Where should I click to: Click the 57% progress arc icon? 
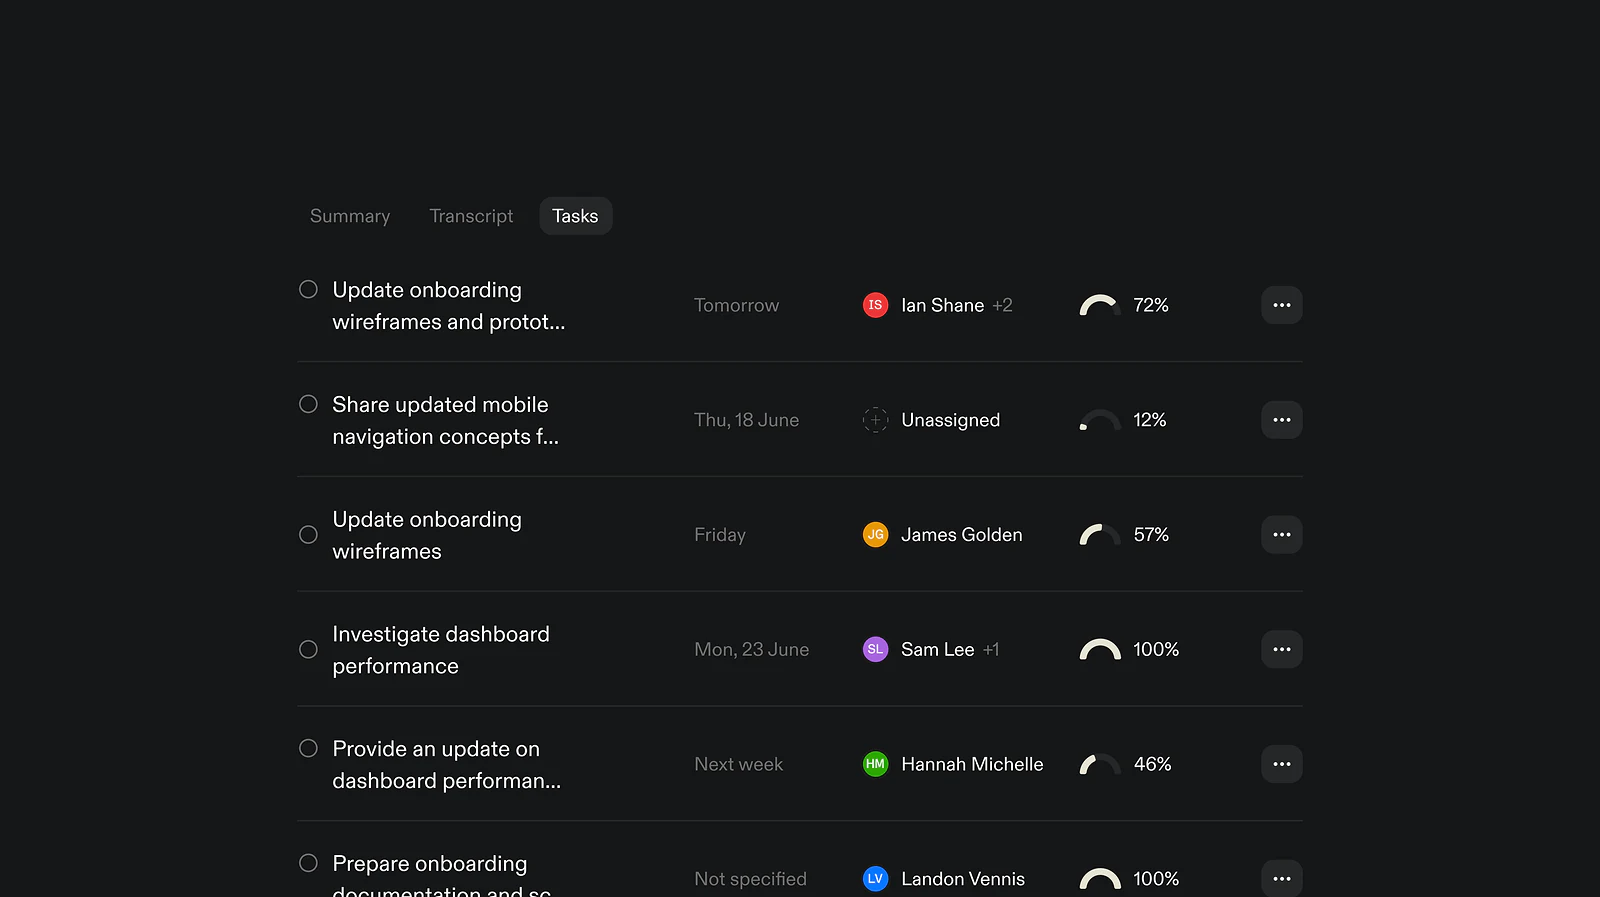(x=1100, y=535)
